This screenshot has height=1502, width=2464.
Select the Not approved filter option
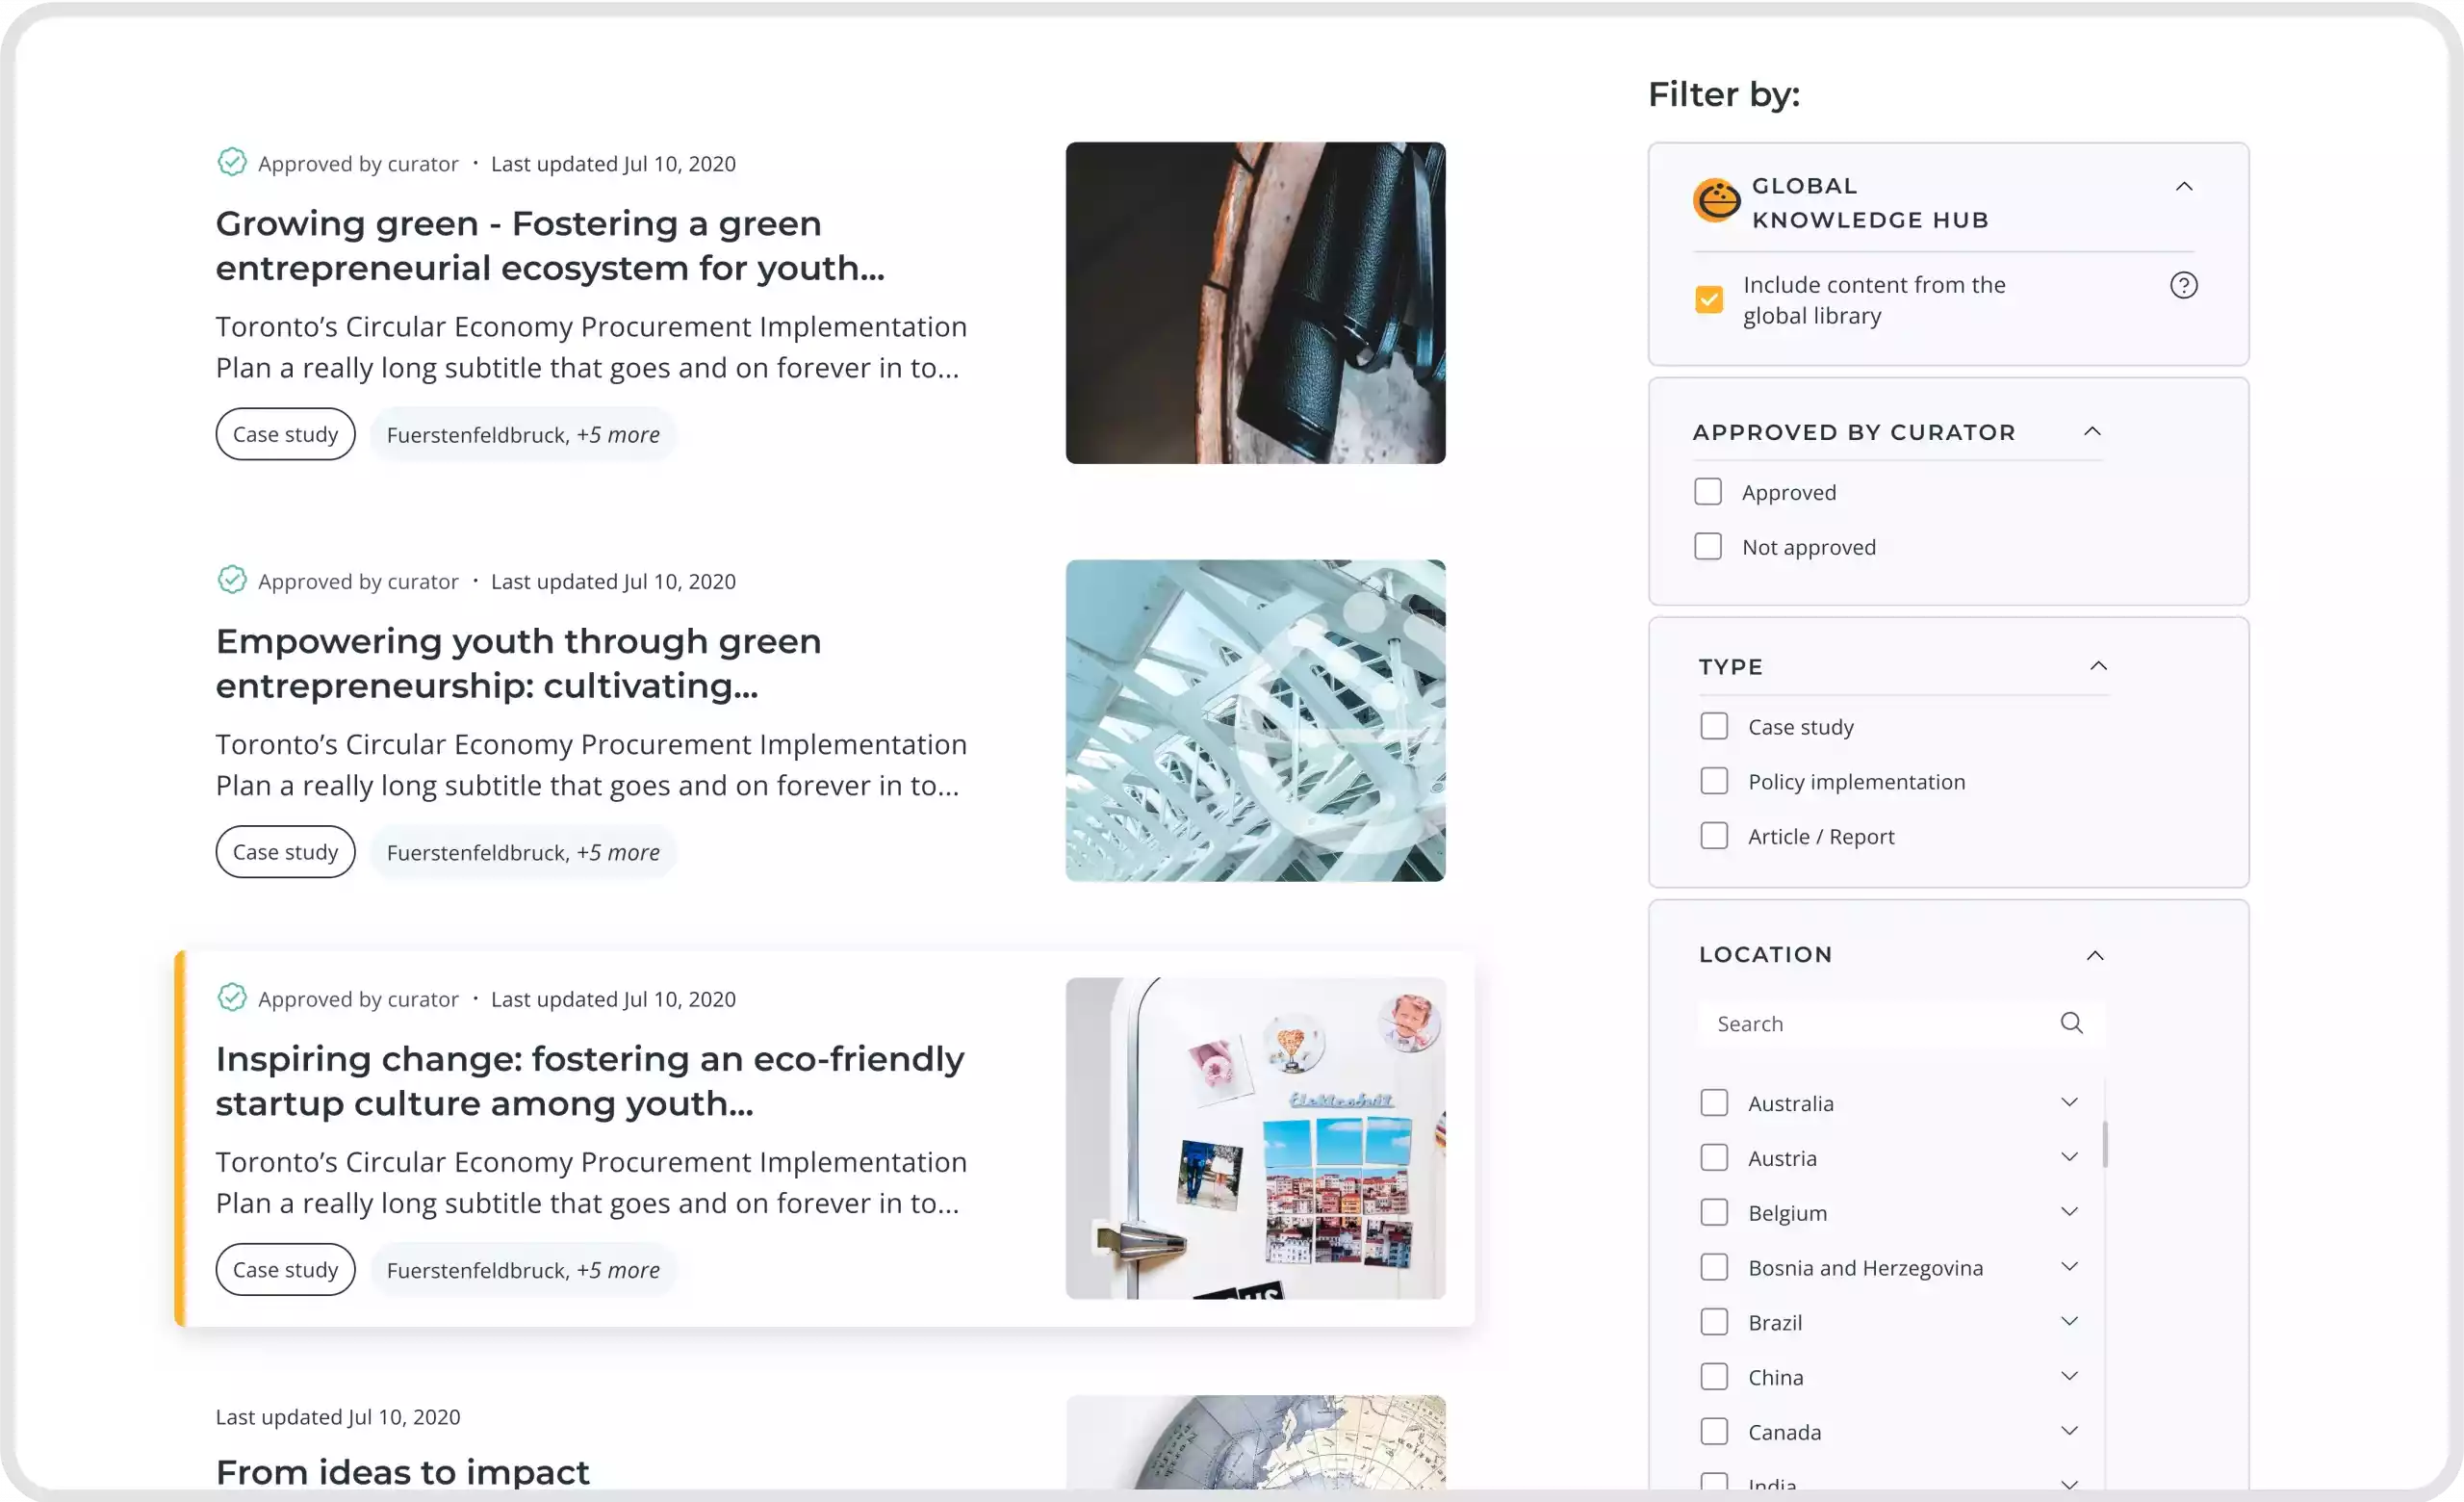pyautogui.click(x=1707, y=546)
